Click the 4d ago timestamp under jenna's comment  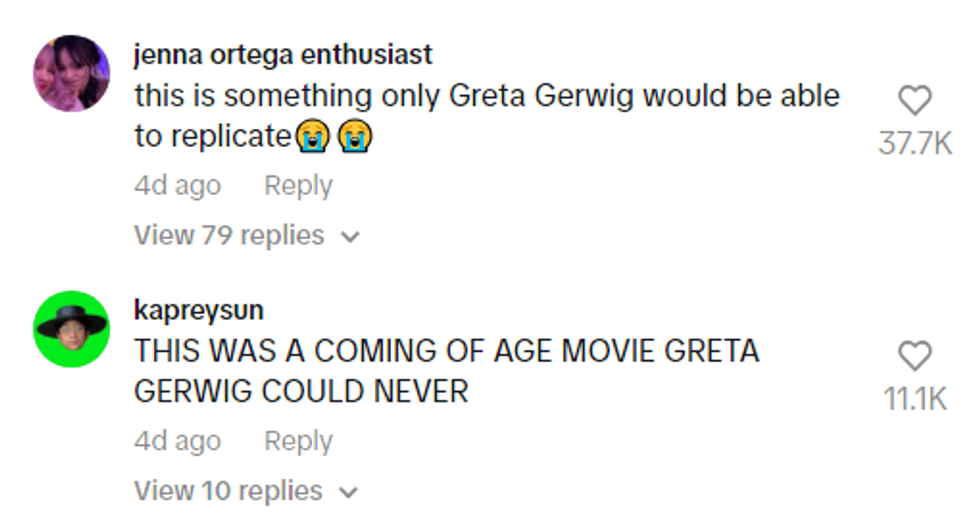pyautogui.click(x=177, y=186)
